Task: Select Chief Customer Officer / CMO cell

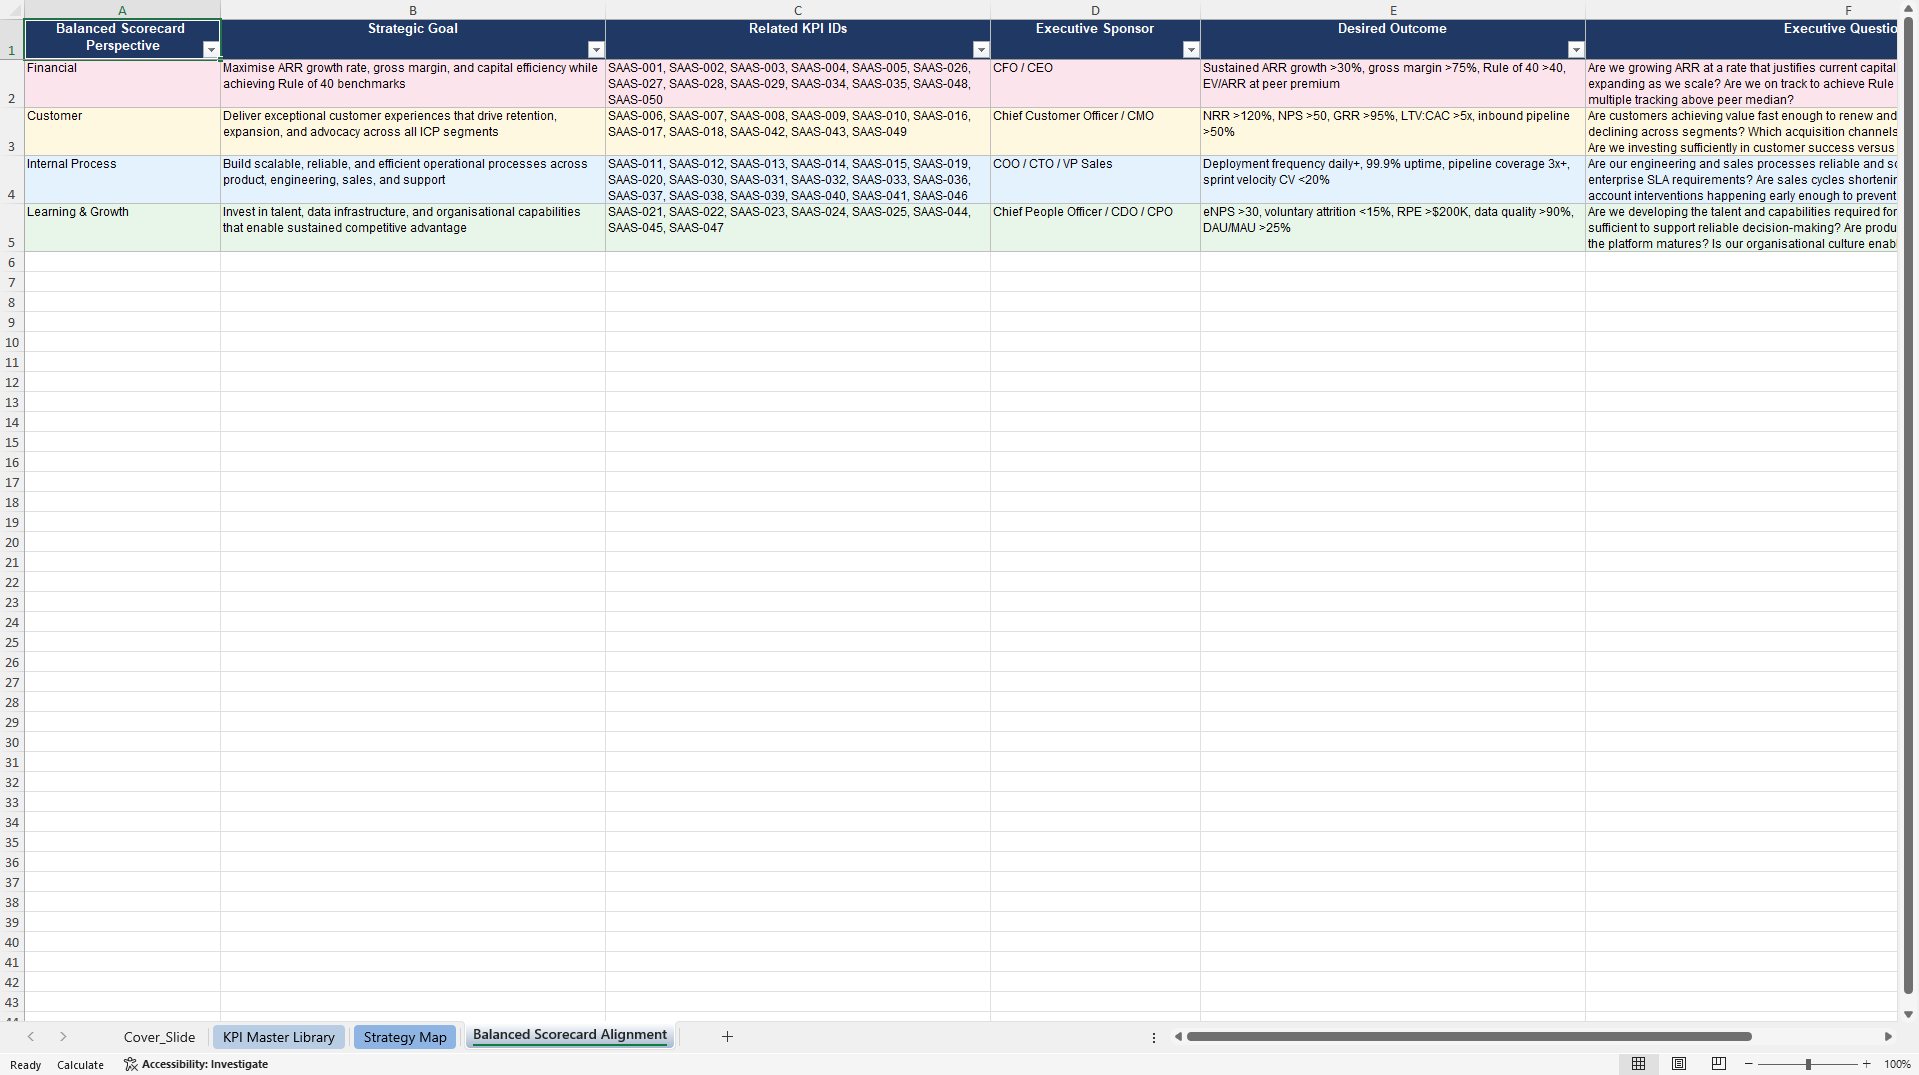Action: coord(1095,132)
